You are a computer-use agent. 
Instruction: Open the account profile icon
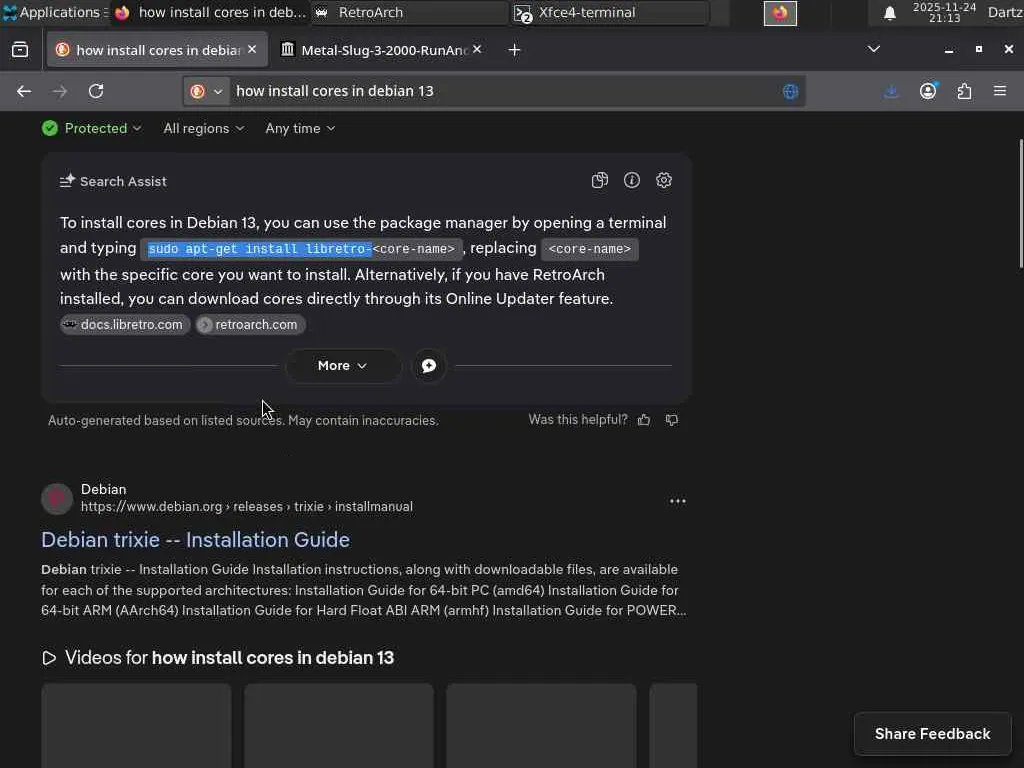tap(928, 91)
